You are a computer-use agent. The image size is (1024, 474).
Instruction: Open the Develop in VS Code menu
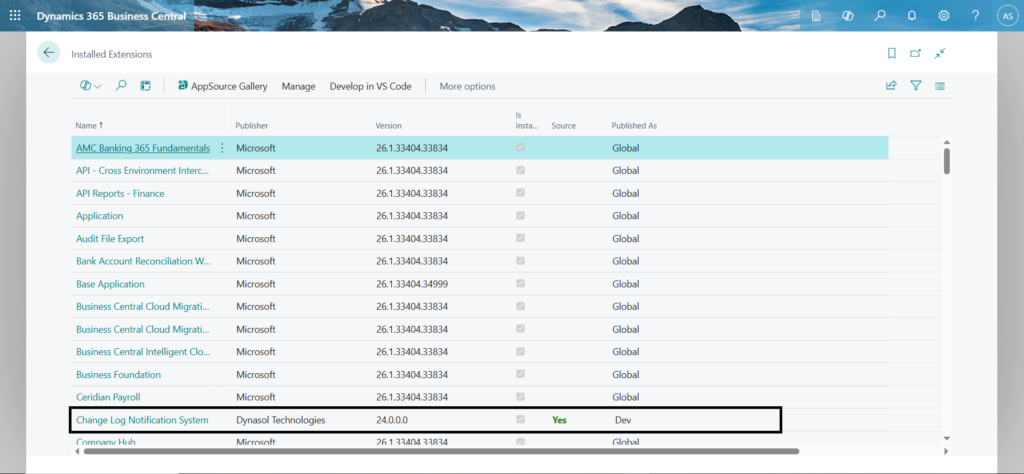pos(370,86)
